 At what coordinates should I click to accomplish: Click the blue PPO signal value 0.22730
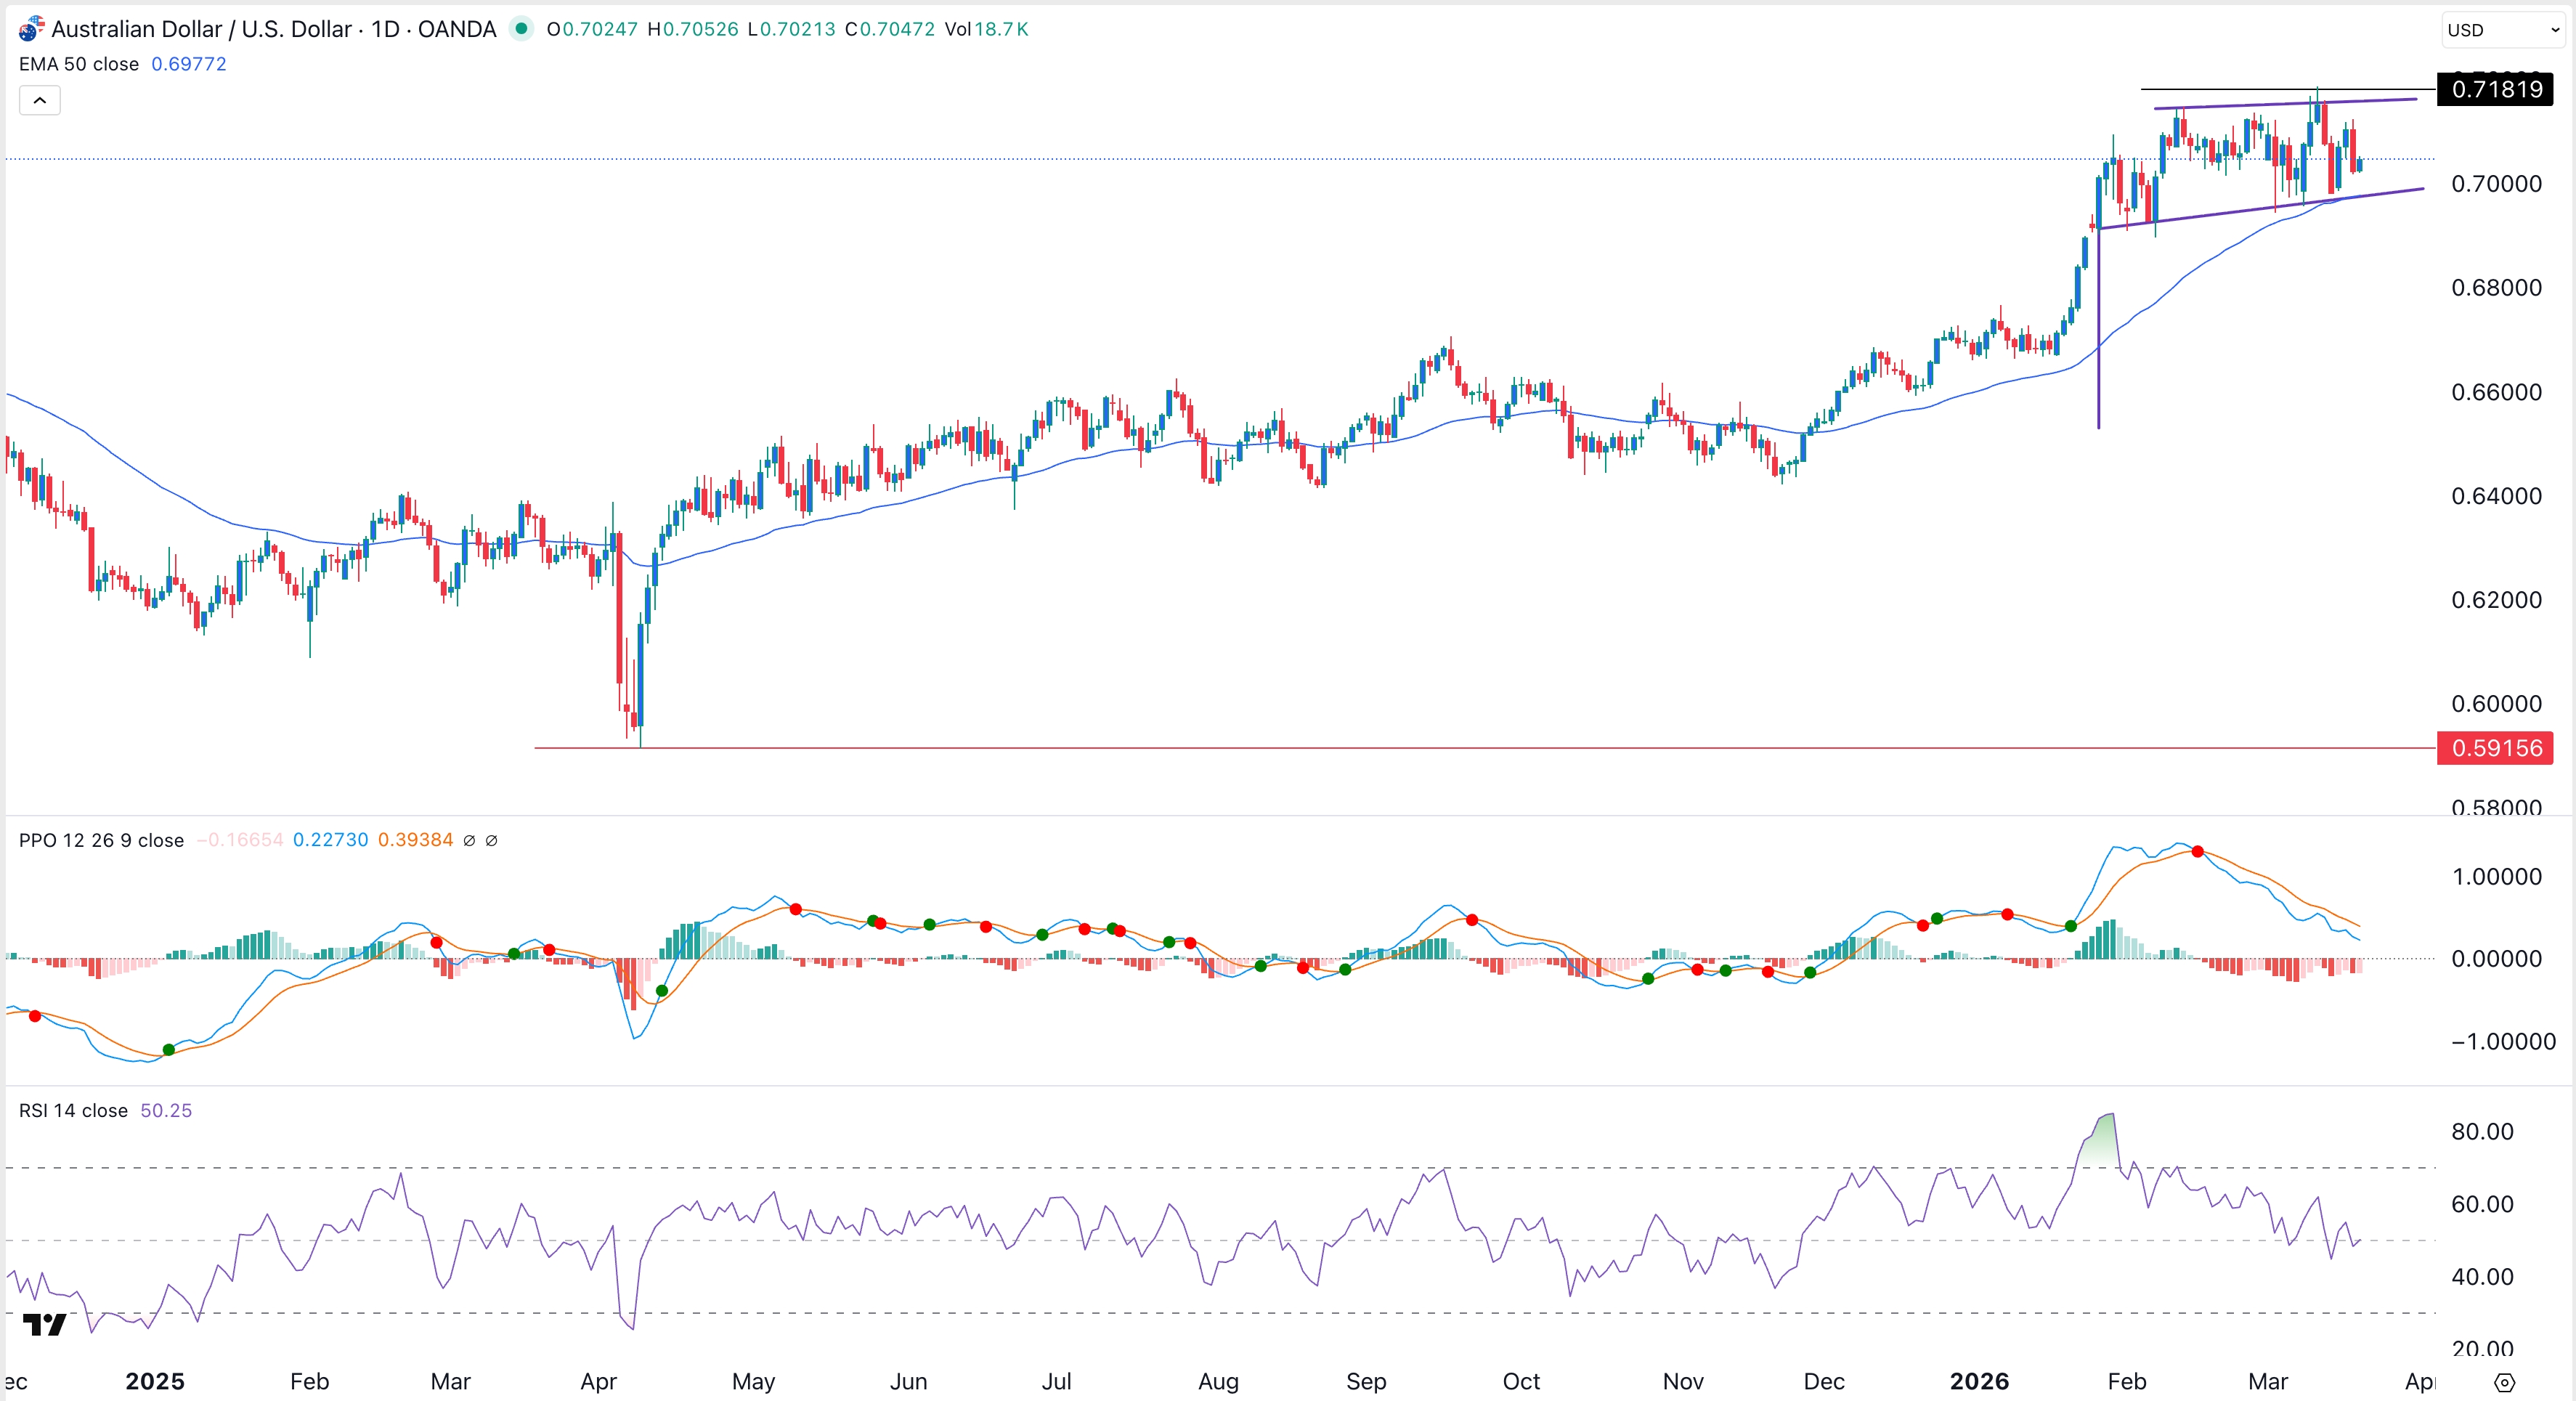click(330, 840)
